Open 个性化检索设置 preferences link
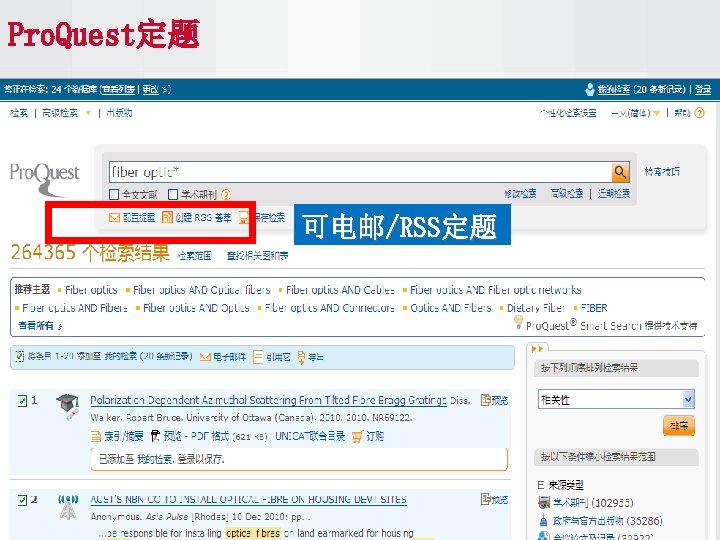 coord(568,112)
